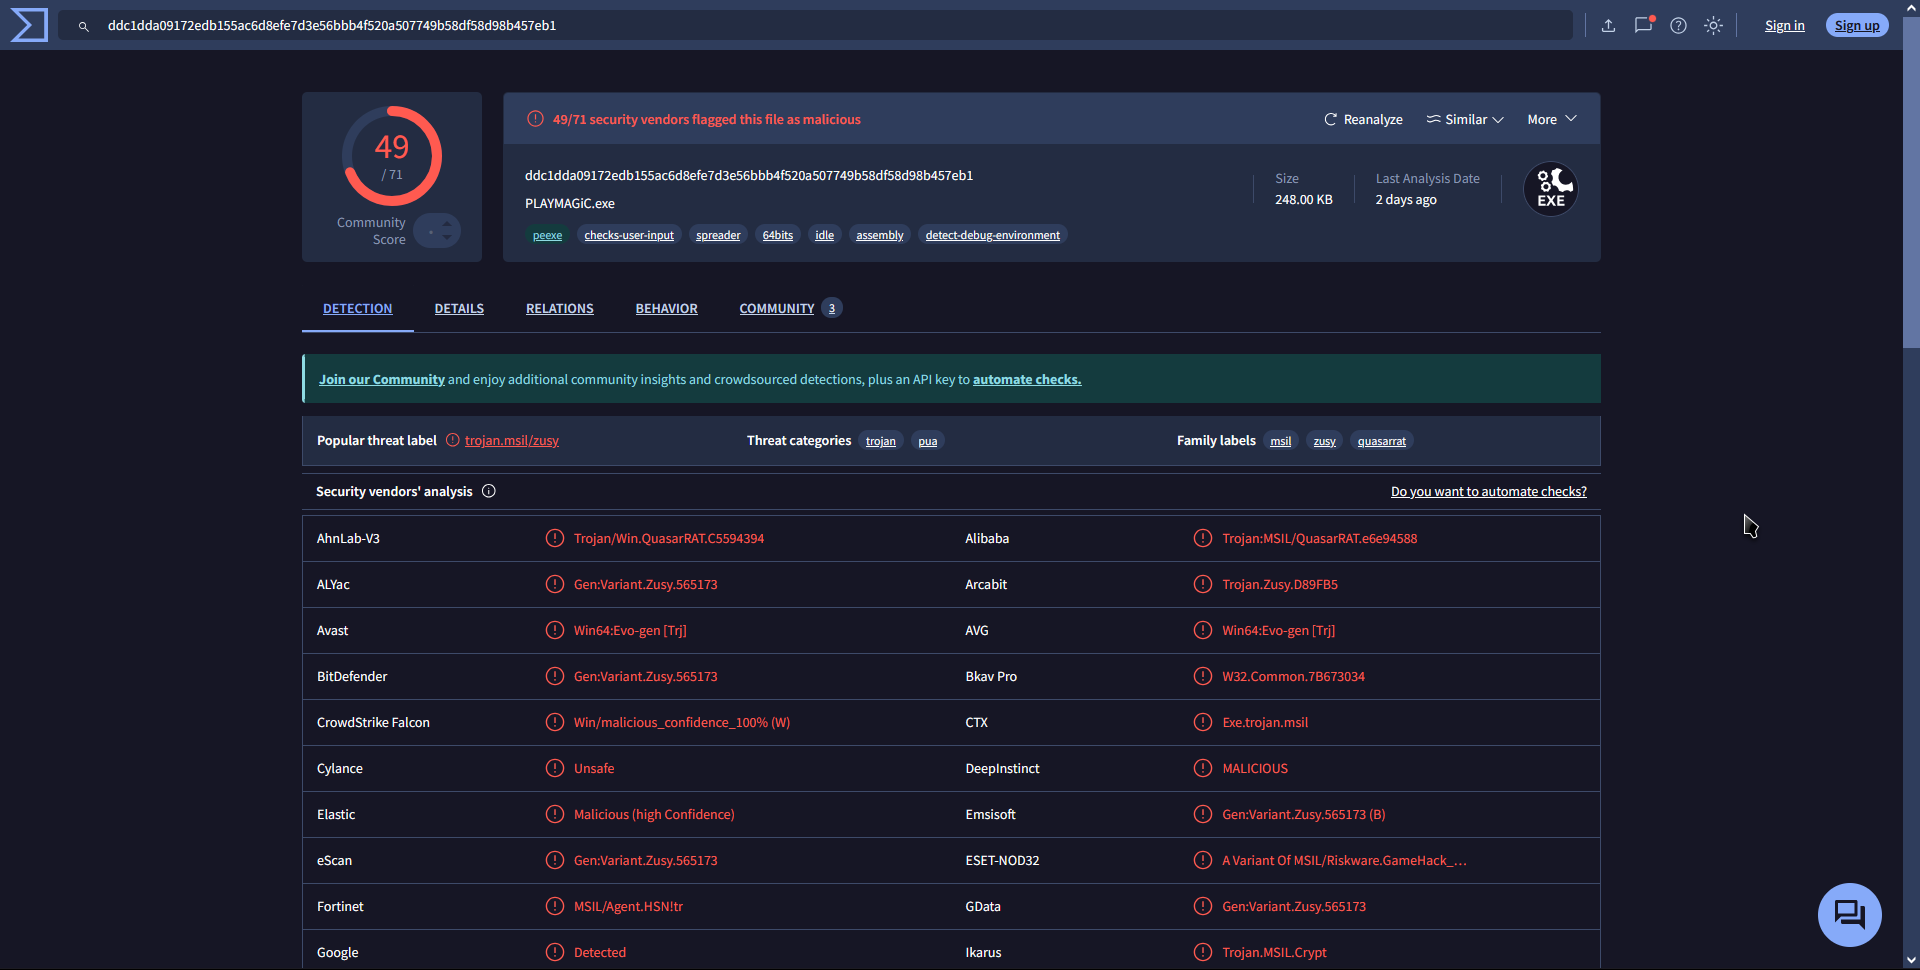Click the 64bits tag
This screenshot has height=970, width=1920.
coord(778,235)
